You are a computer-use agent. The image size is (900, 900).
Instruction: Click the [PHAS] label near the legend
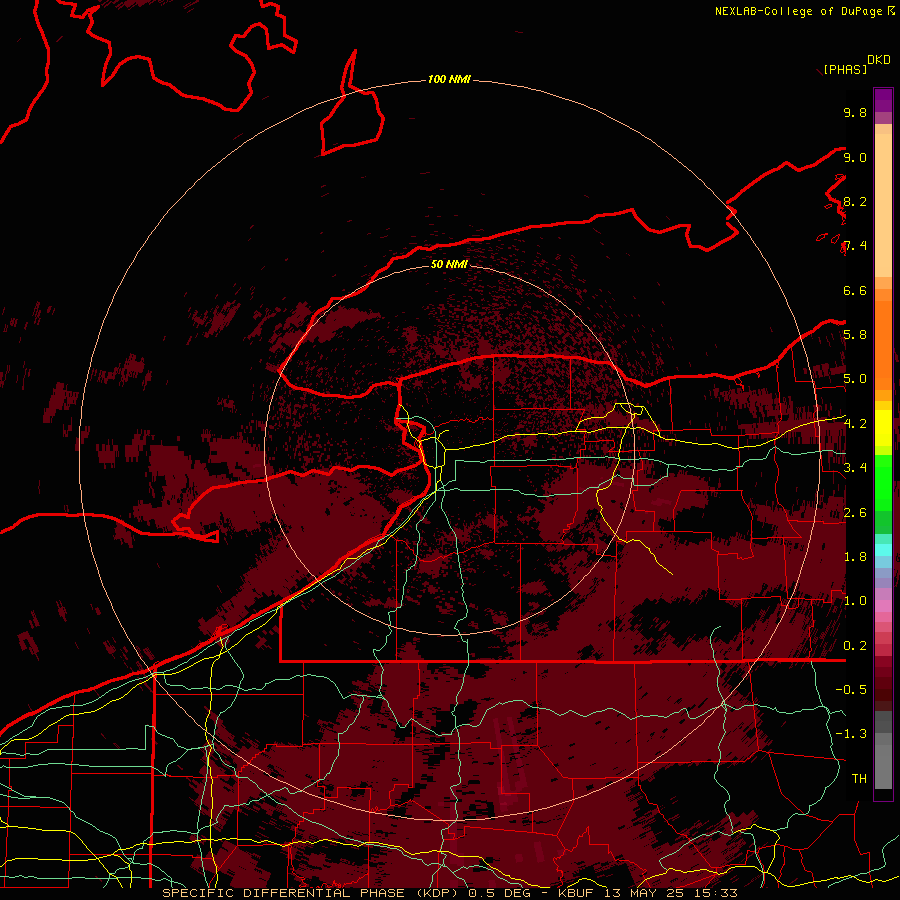845,69
